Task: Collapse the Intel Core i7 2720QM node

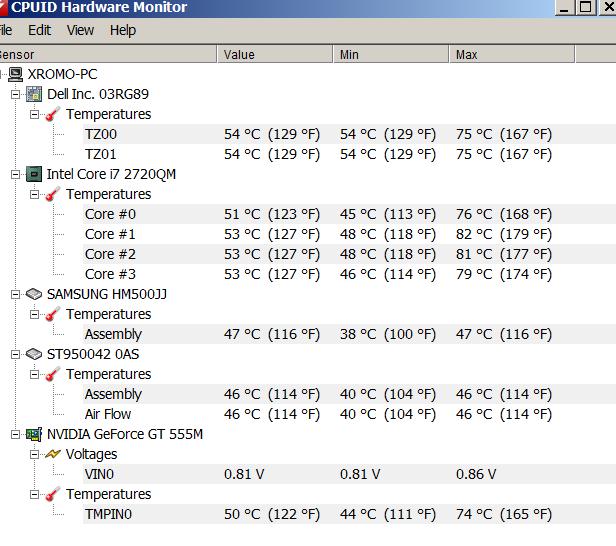Action: coord(15,174)
